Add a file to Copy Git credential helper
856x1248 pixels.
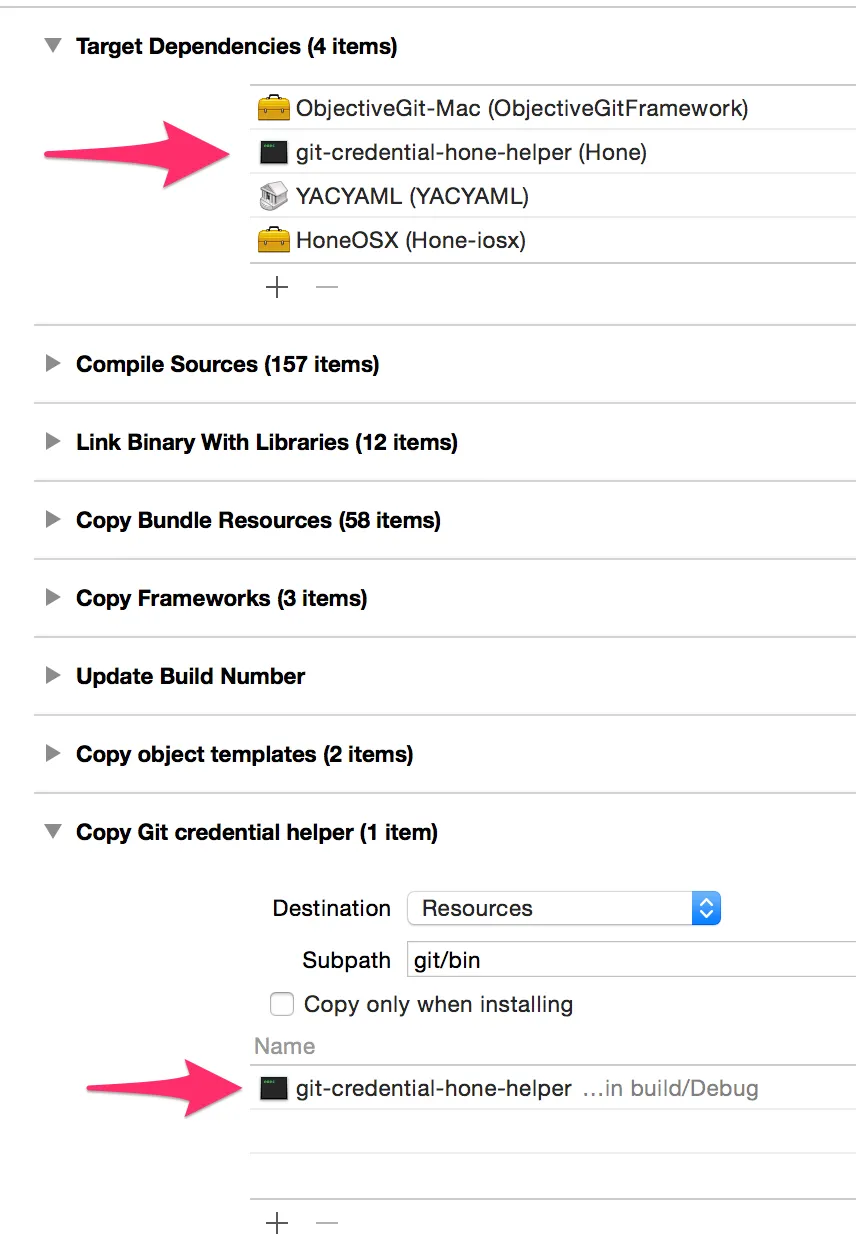(x=277, y=1223)
